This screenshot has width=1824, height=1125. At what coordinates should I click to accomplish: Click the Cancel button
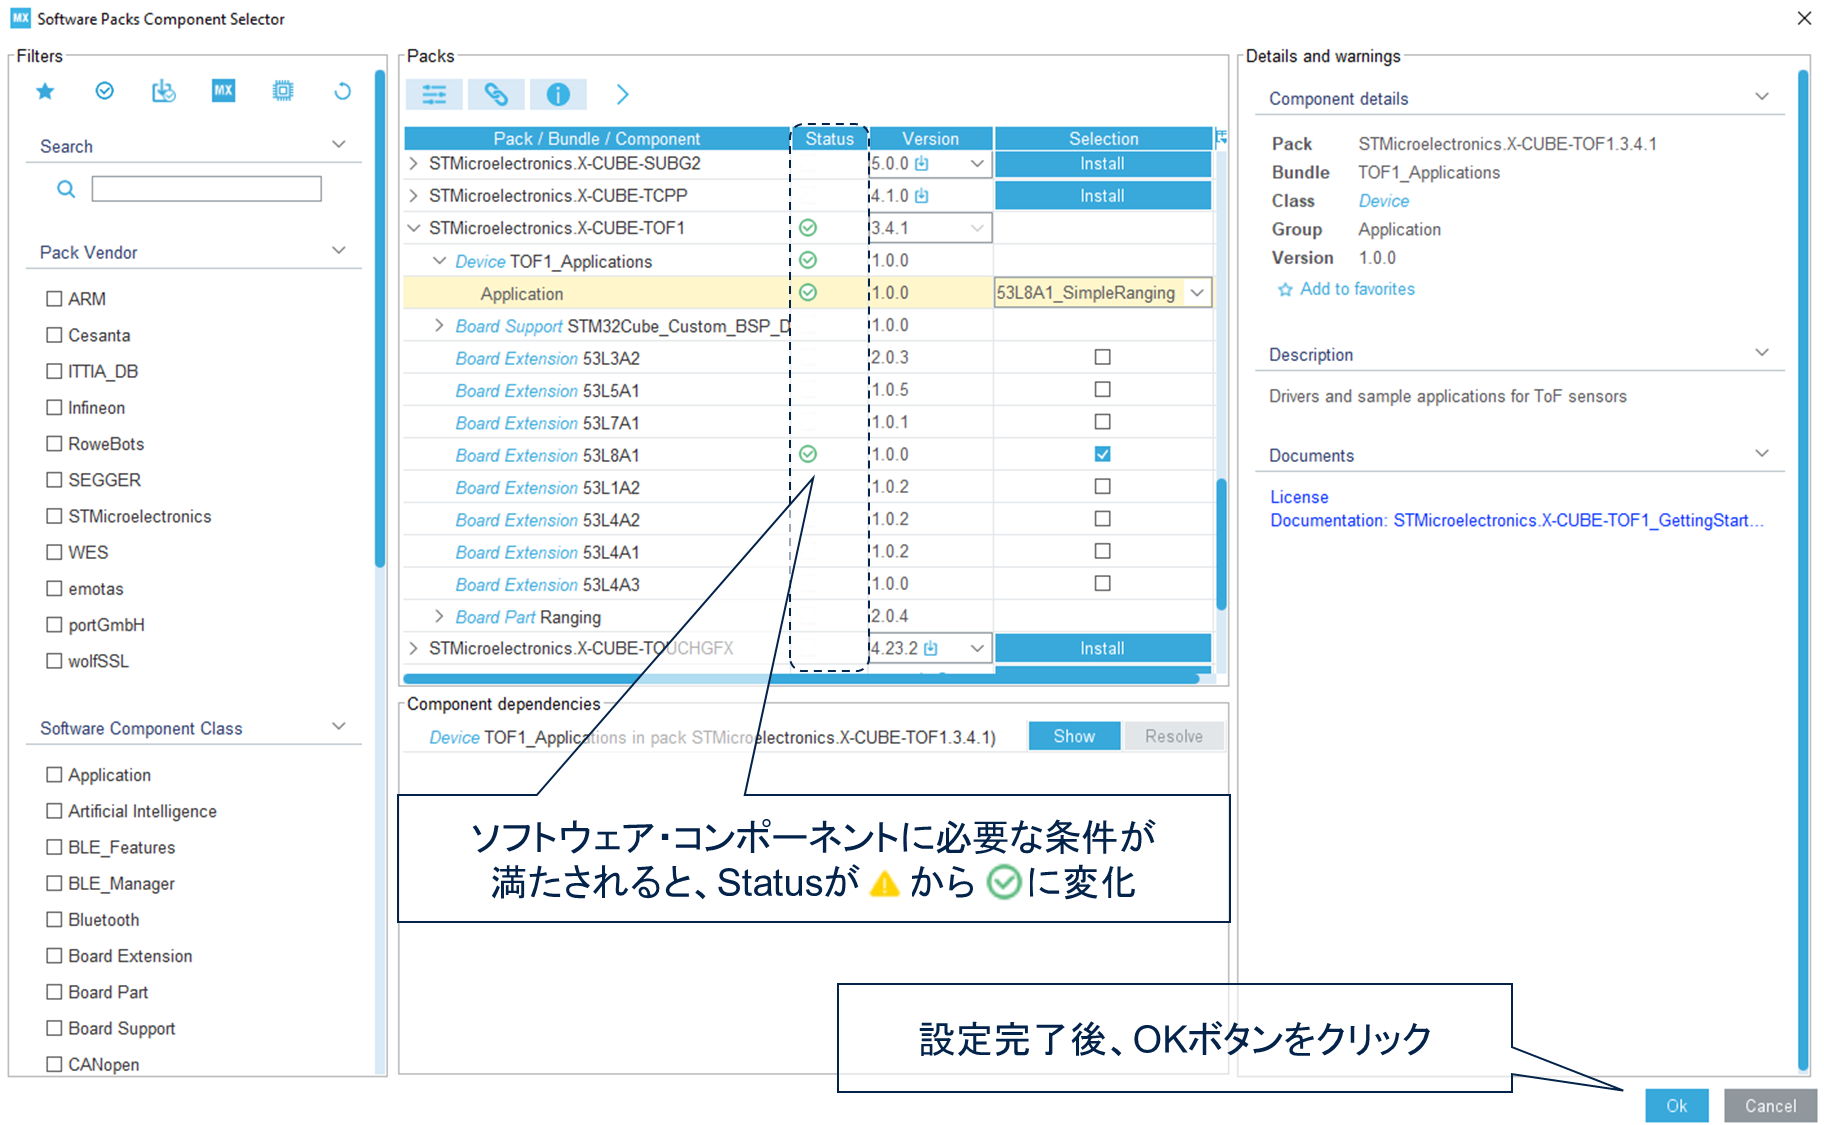[1770, 1105]
